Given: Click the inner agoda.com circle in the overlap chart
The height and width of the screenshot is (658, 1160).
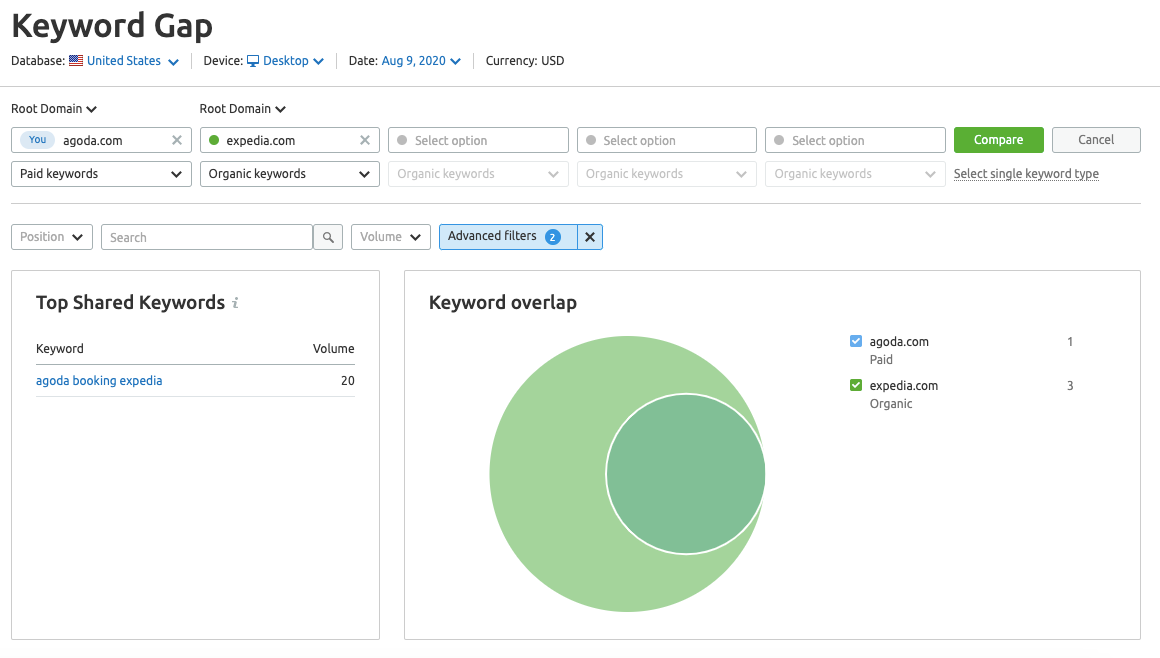Looking at the screenshot, I should pos(686,474).
